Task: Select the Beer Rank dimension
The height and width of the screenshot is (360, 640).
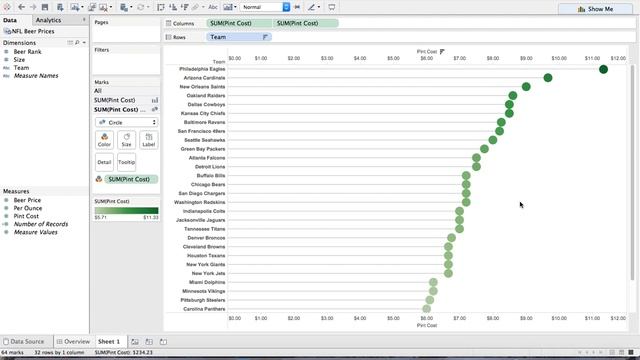Action: (27, 52)
